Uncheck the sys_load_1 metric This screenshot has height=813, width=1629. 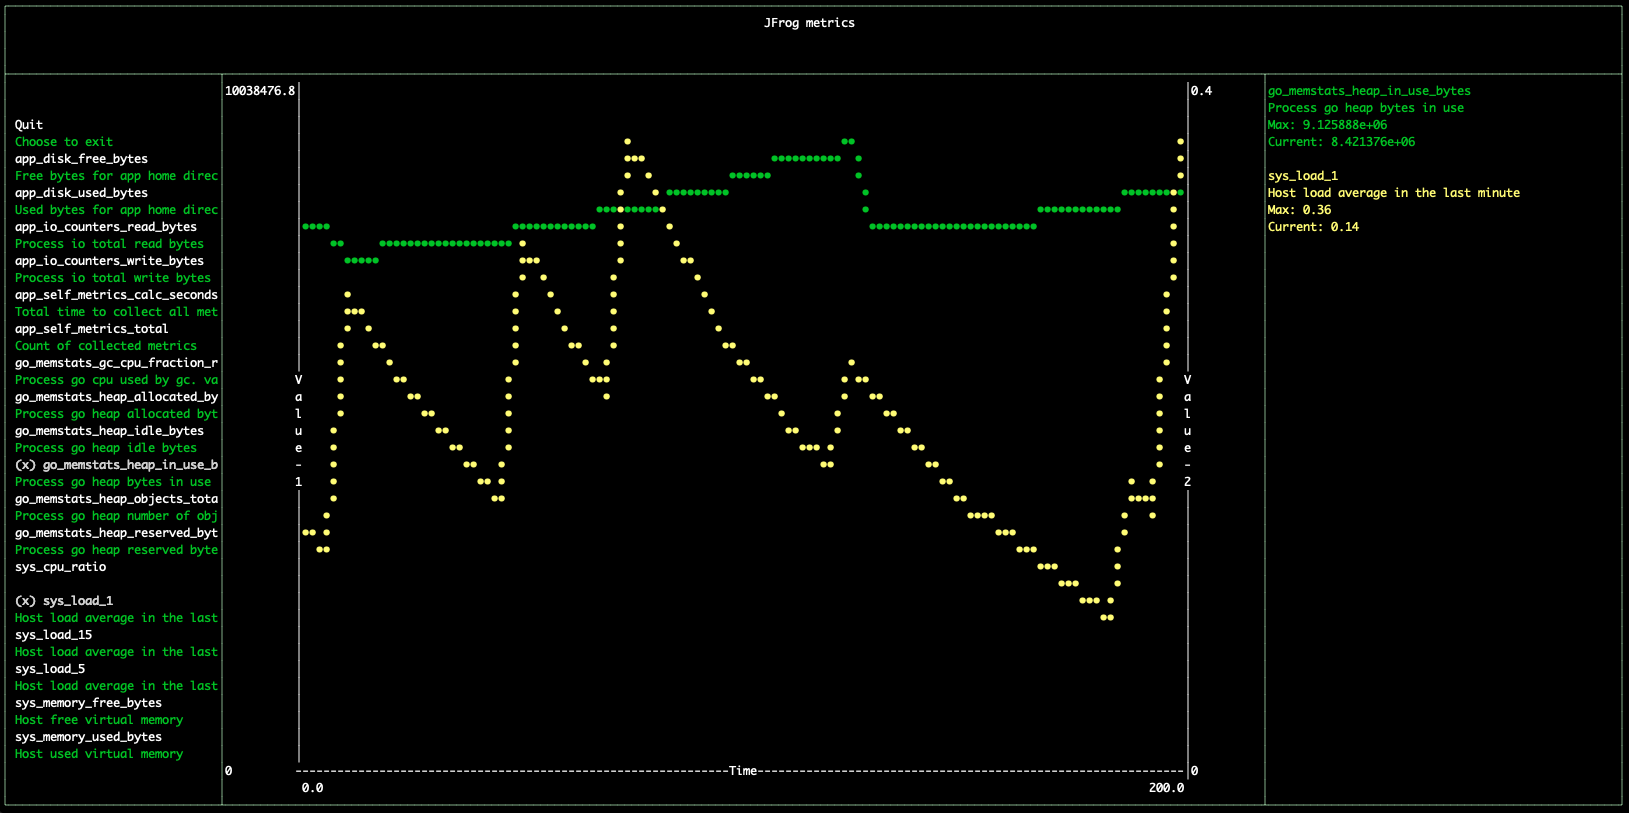click(x=64, y=601)
